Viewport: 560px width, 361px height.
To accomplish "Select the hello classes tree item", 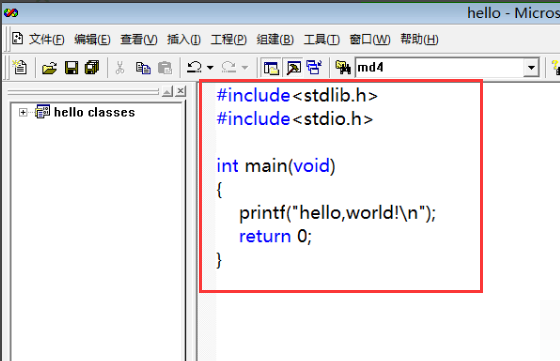I will [94, 112].
